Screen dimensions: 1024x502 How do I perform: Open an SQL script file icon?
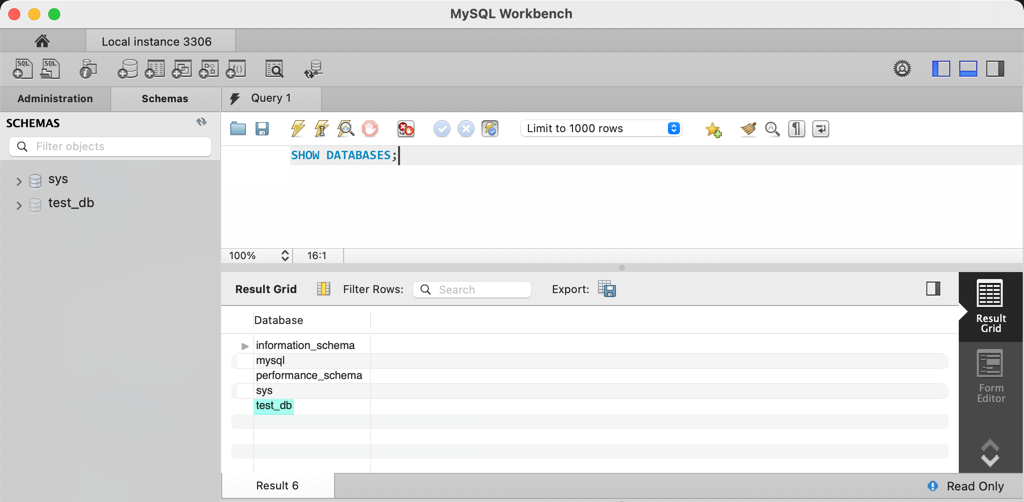(x=50, y=69)
